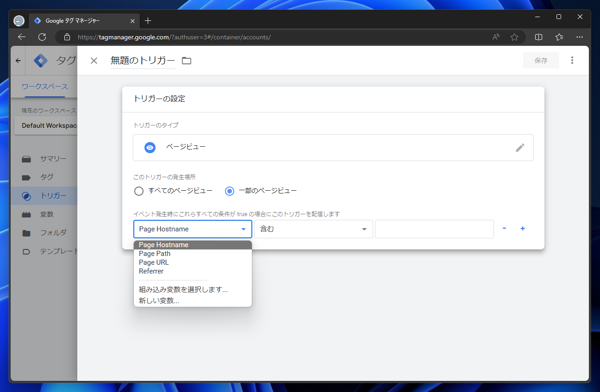The height and width of the screenshot is (392, 600).
Task: Close the untitled trigger panel
Action: pos(94,60)
